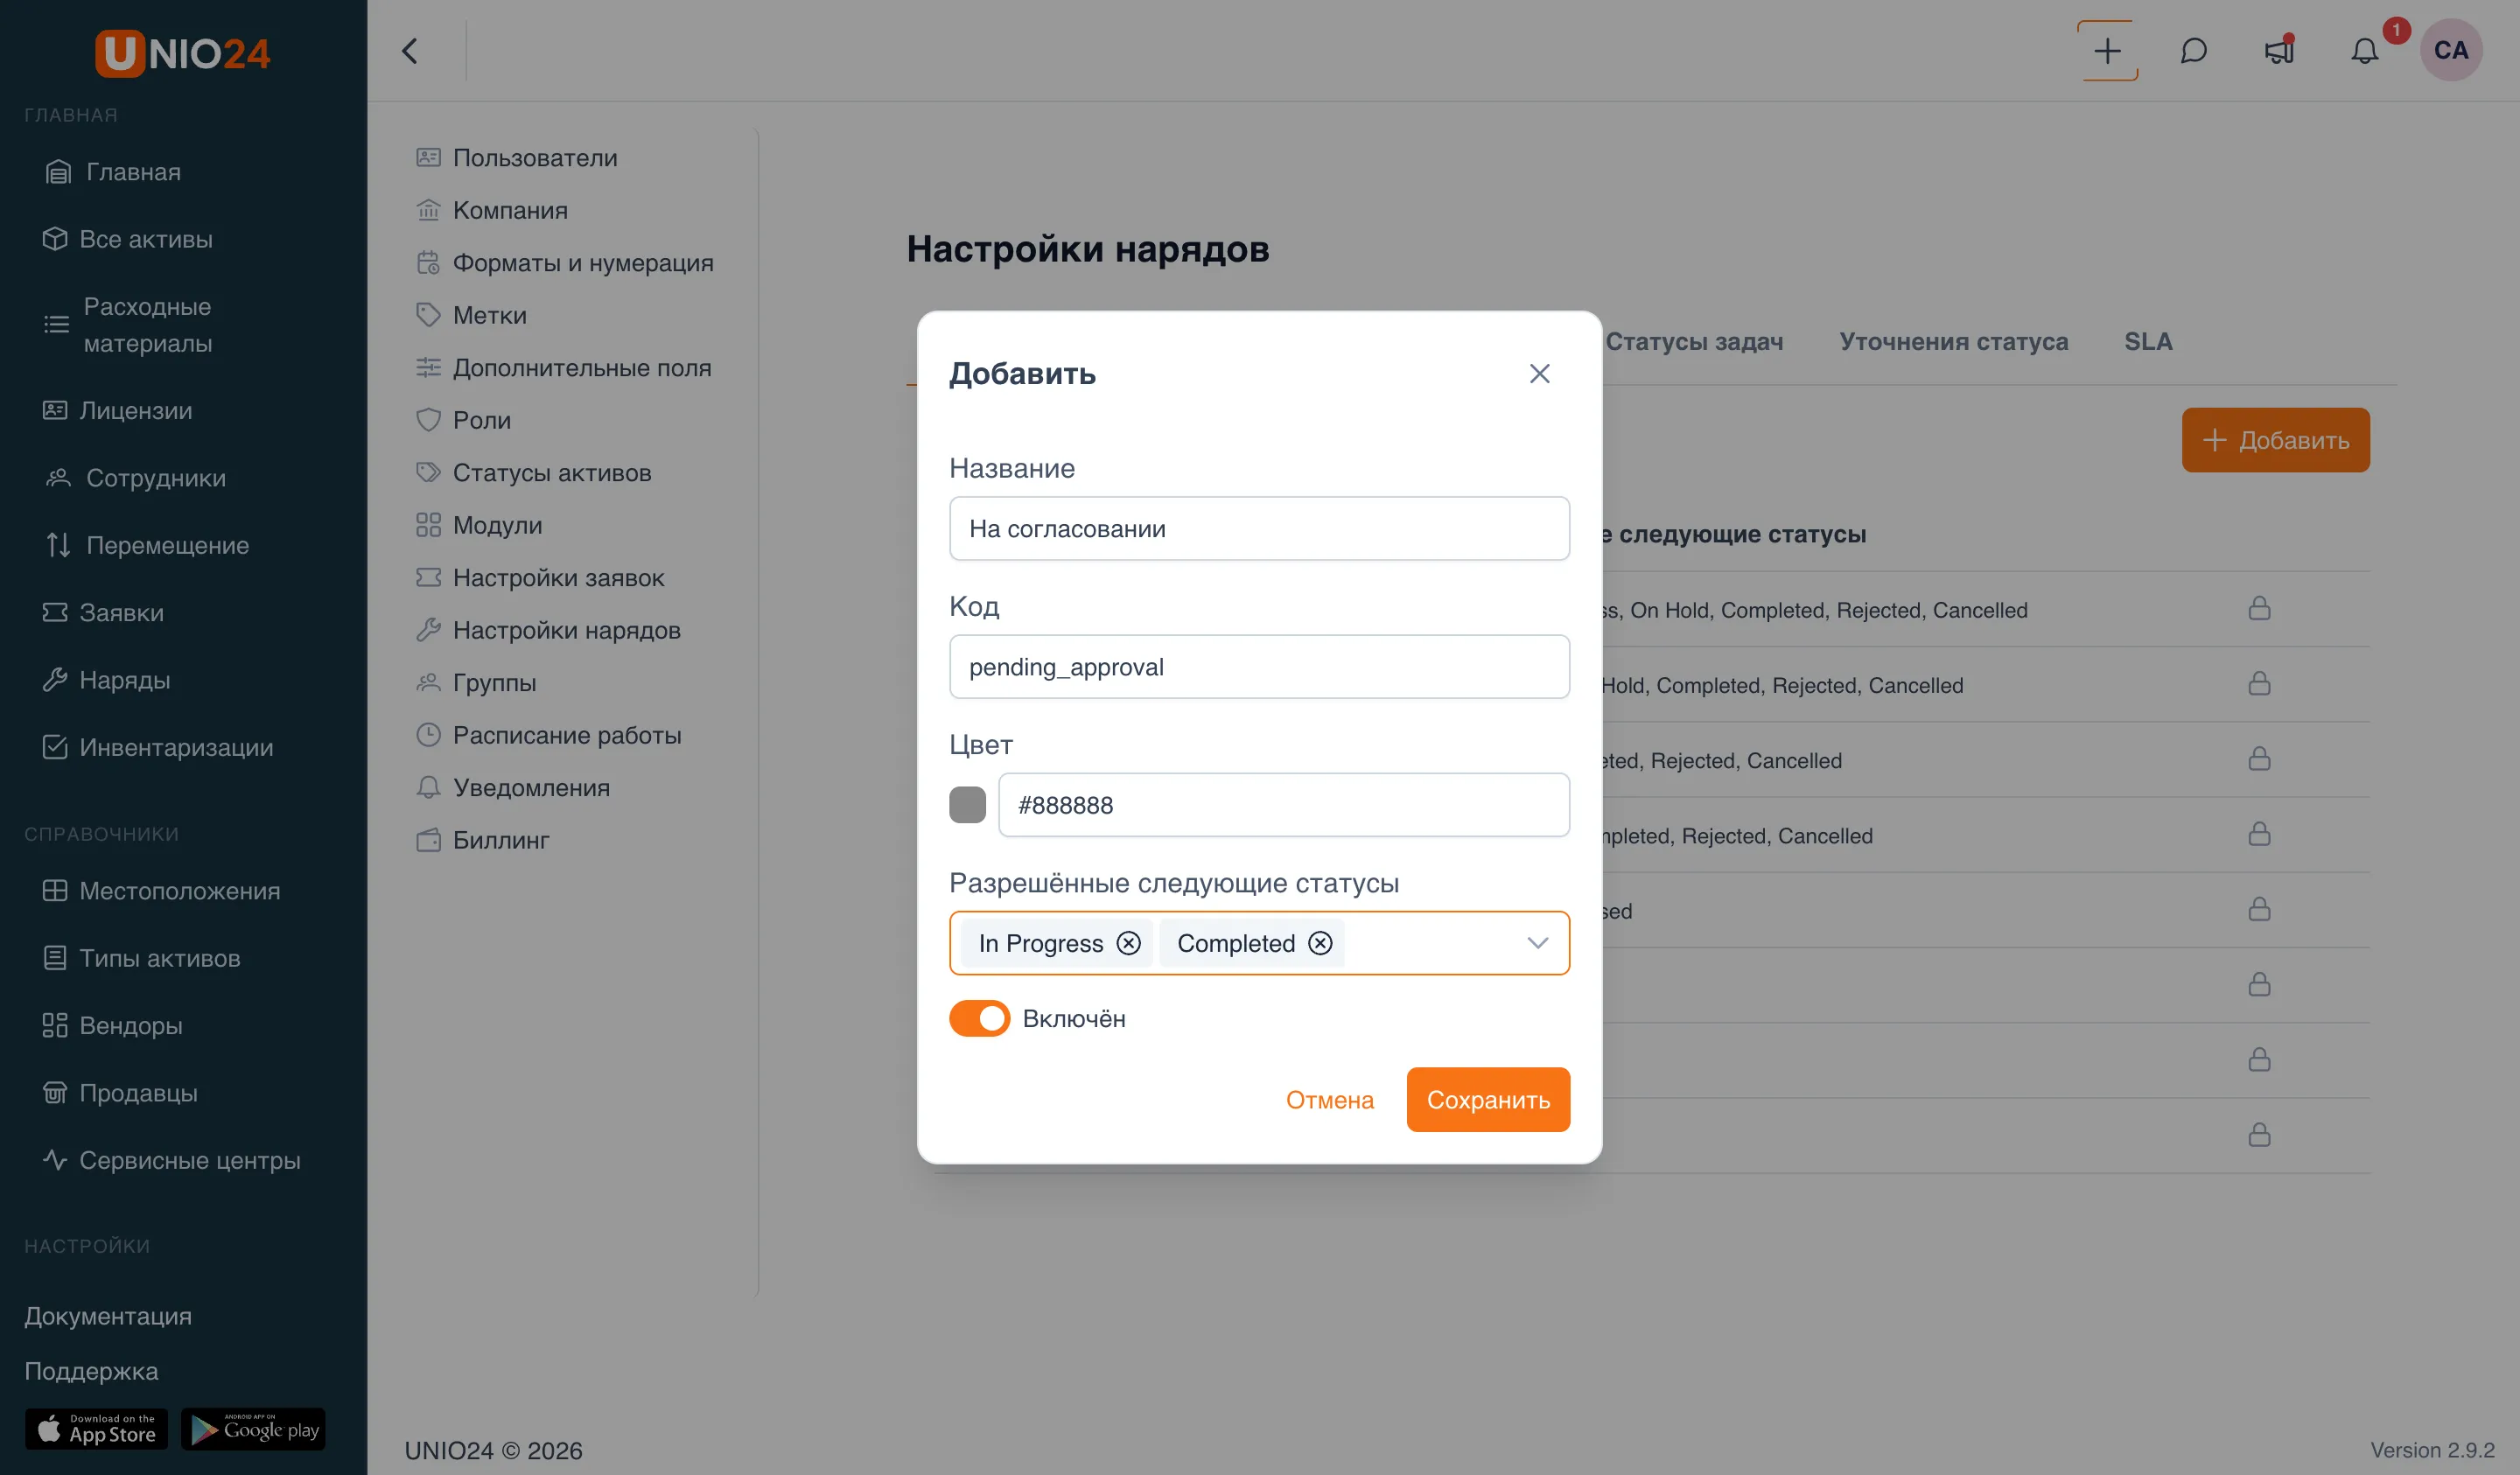Remove the In Progress tag
The image size is (2520, 1475).
point(1128,943)
